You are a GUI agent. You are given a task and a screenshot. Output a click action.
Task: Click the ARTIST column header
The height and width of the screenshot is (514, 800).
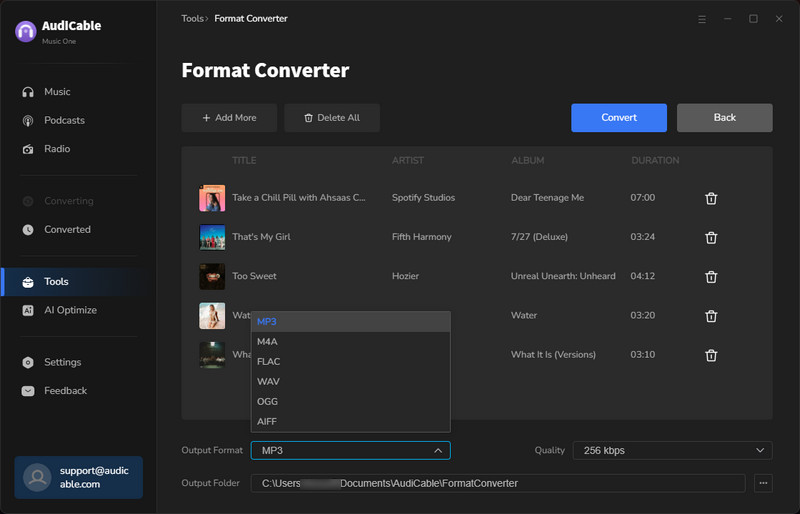408,160
